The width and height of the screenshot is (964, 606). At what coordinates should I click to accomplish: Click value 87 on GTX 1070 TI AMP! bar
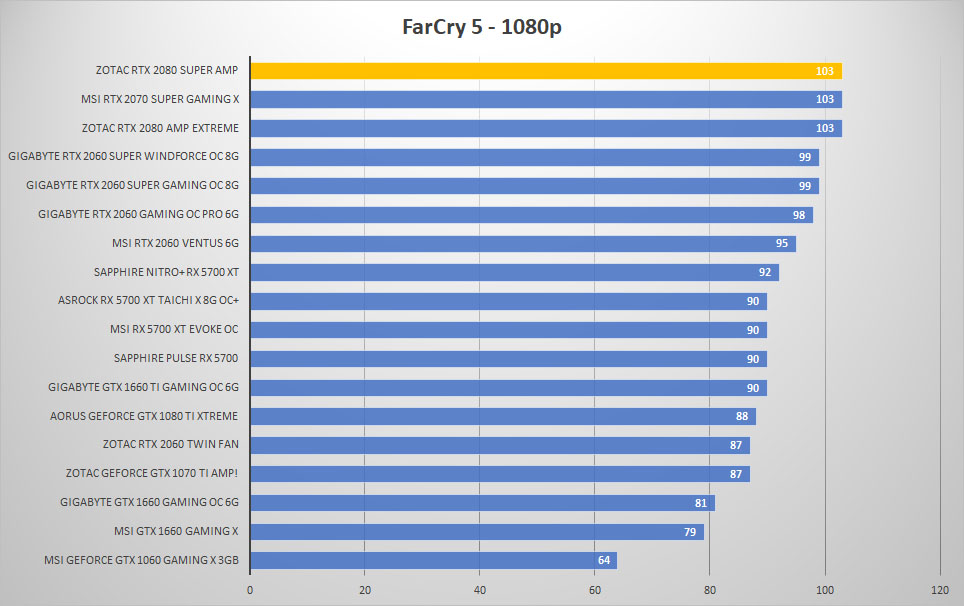(735, 474)
